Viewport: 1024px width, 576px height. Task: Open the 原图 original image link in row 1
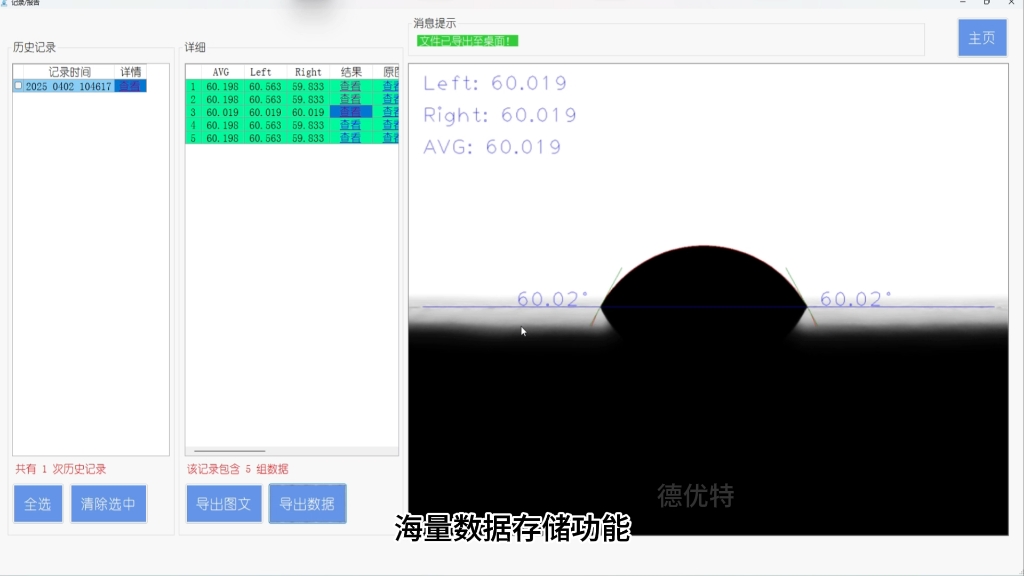[391, 86]
